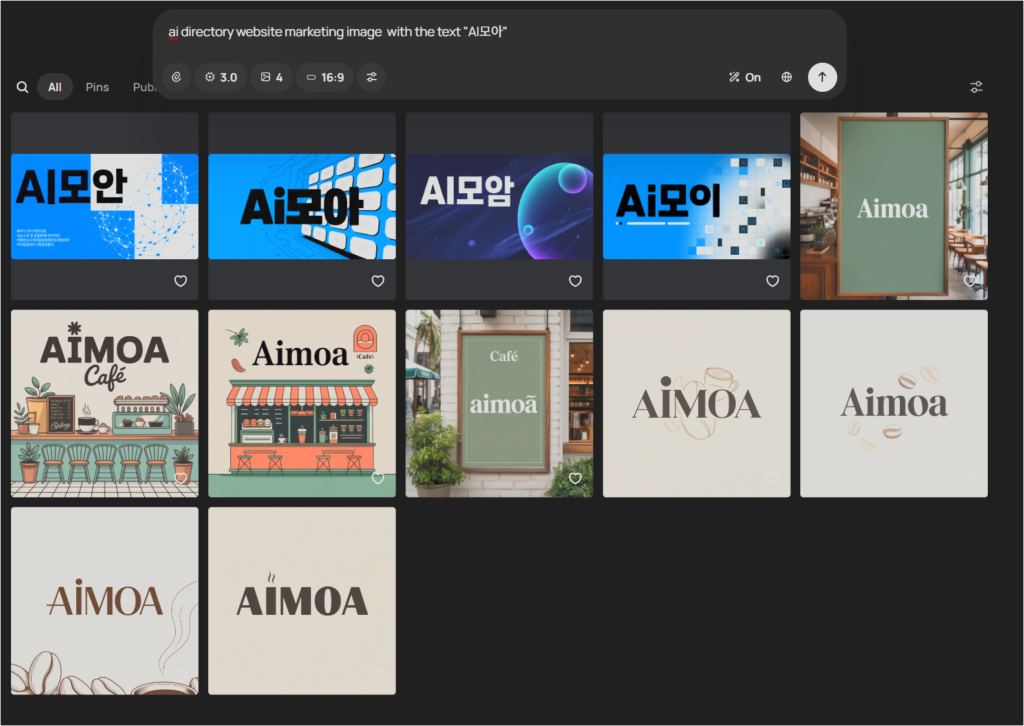Select the All tab
This screenshot has height=726, width=1024.
55,87
